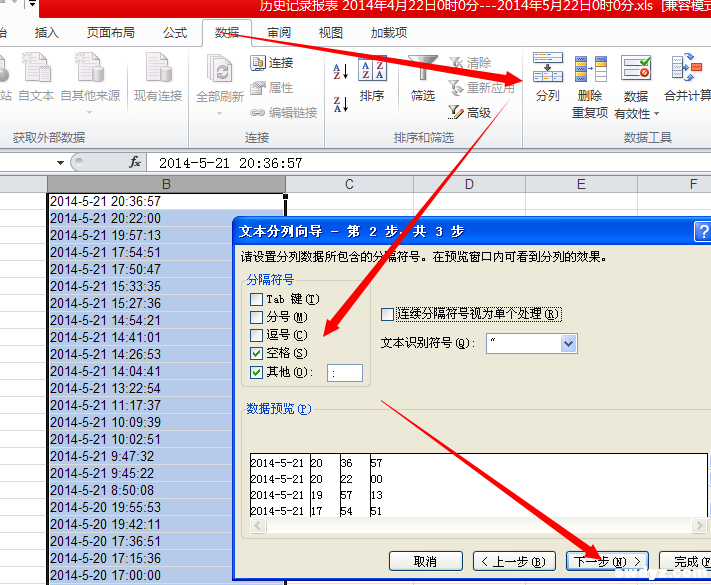Click preview scrollbar right arrow

point(699,526)
